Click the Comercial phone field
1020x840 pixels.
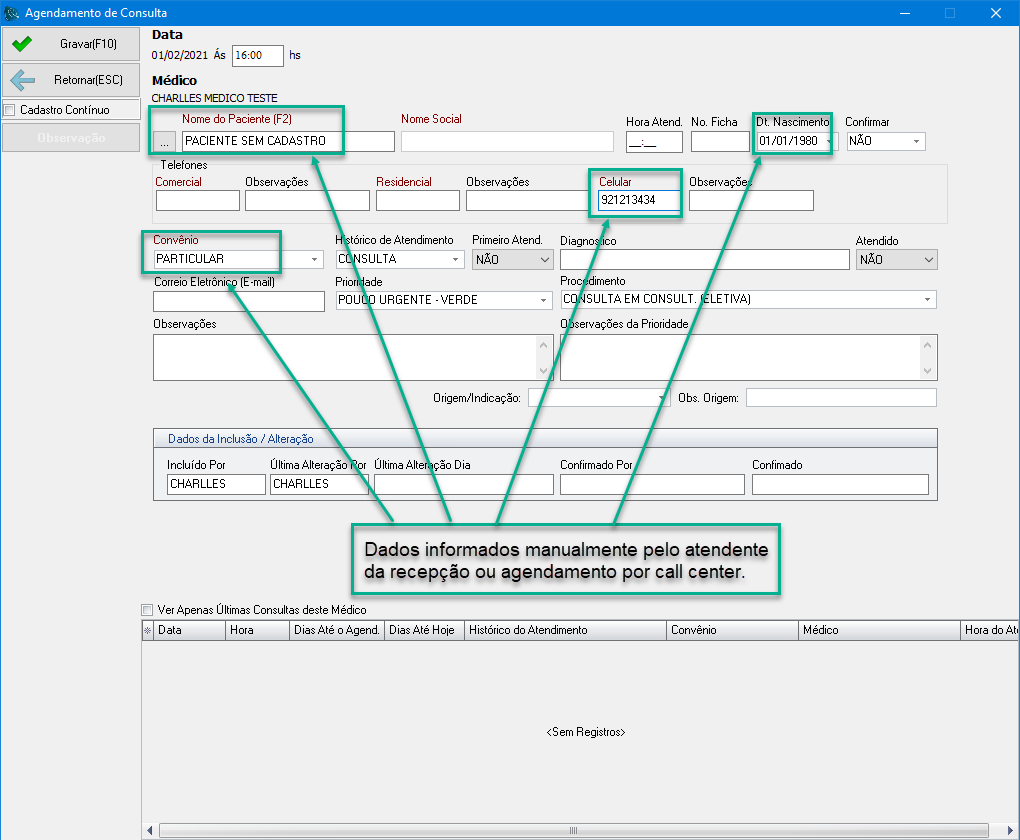(198, 200)
